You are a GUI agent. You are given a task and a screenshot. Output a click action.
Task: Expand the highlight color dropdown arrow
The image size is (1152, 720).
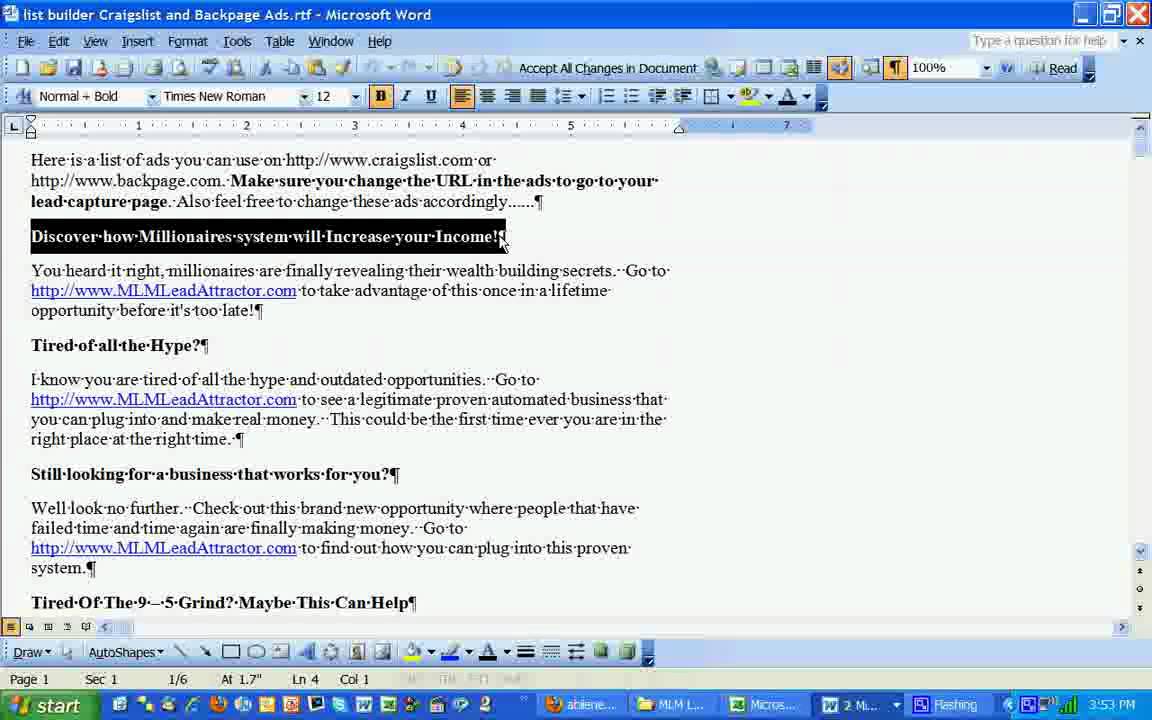tap(768, 96)
